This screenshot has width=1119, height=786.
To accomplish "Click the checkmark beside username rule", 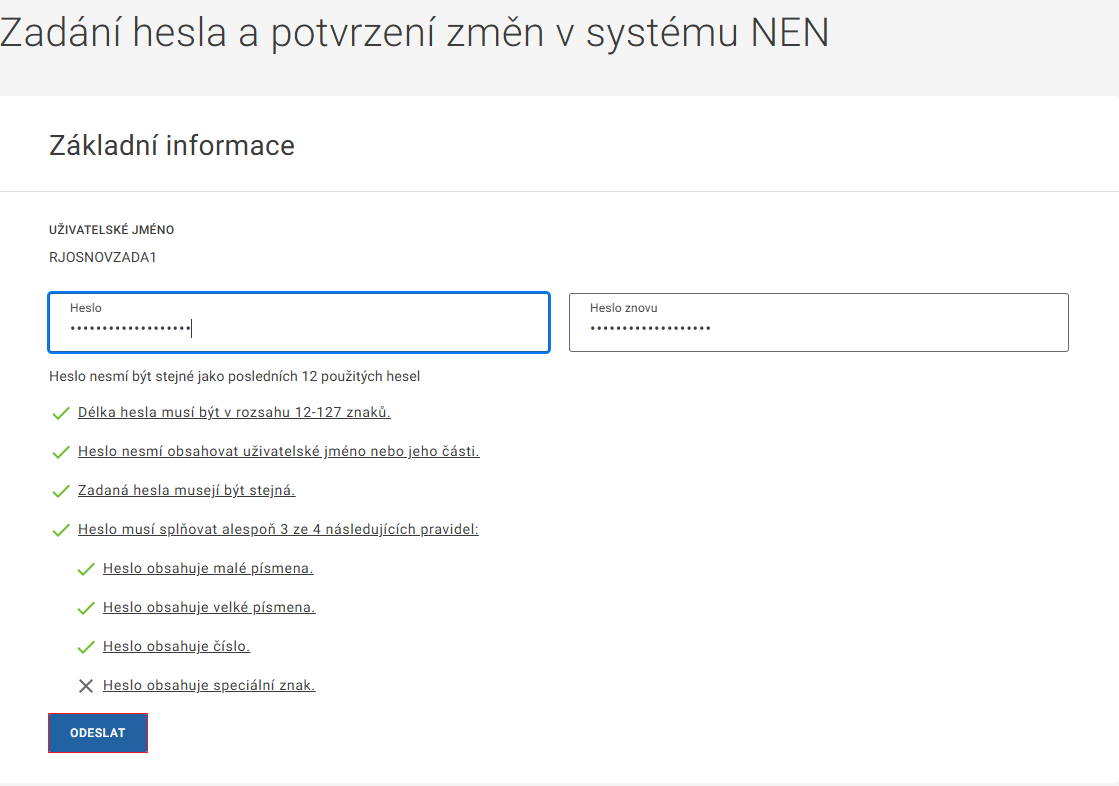I will 60,452.
